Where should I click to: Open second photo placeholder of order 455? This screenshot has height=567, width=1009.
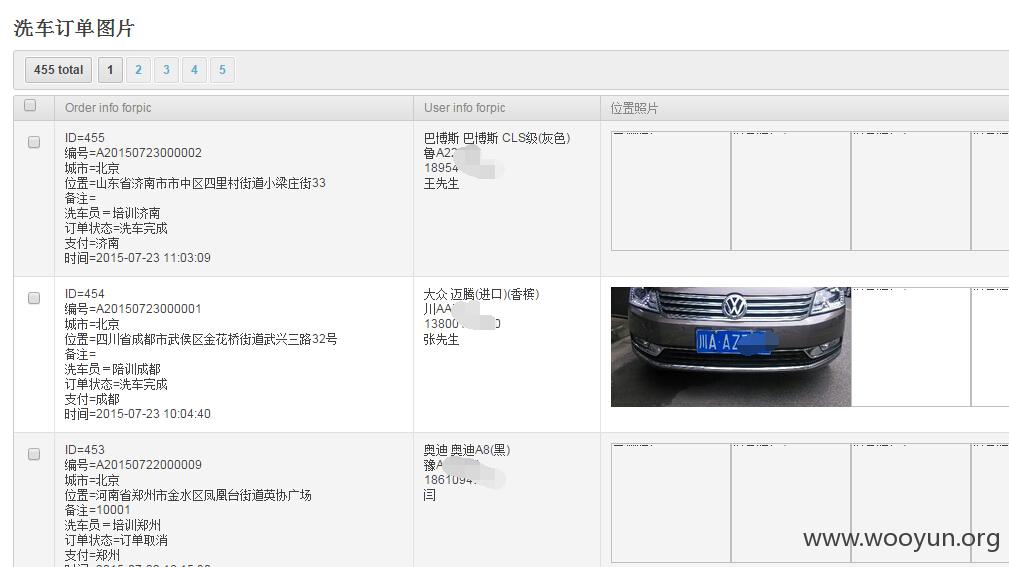point(791,191)
